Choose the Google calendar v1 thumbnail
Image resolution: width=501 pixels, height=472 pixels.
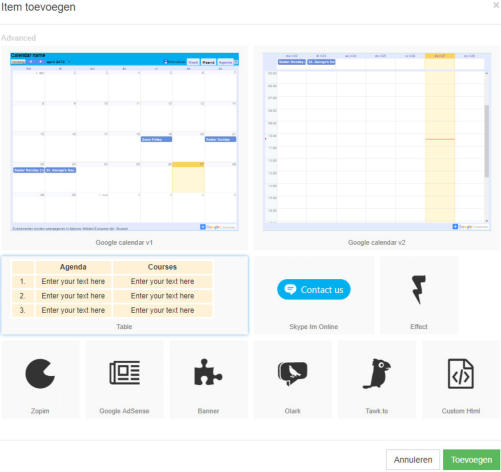pos(124,142)
